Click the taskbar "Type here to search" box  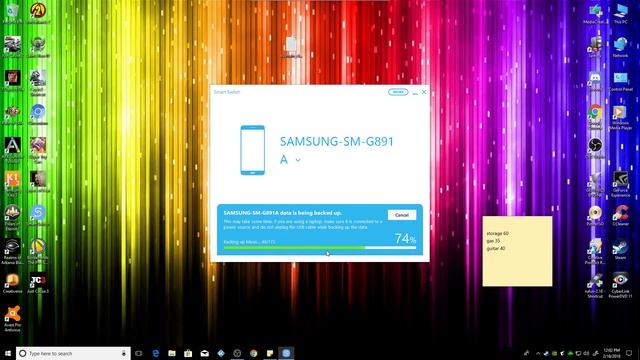tap(73, 353)
